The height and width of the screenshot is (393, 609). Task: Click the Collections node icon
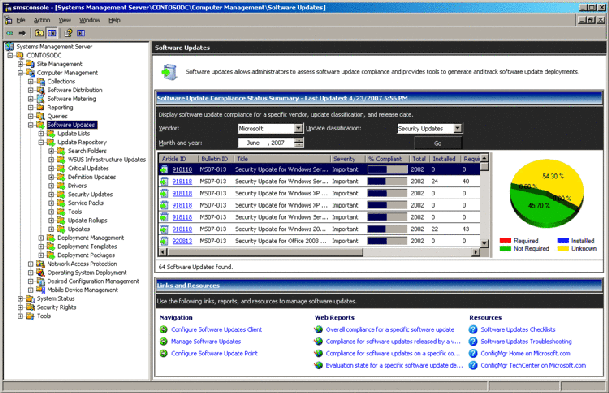(41, 81)
